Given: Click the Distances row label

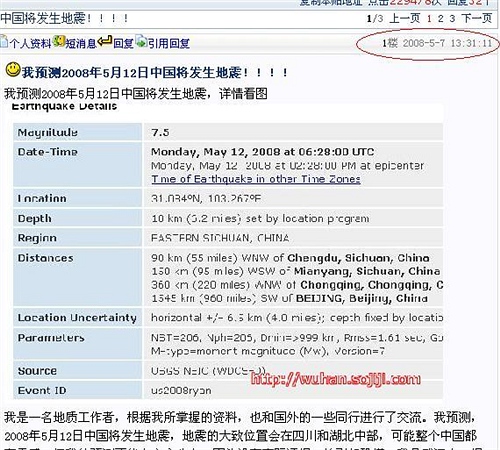Looking at the screenshot, I should click(x=45, y=258).
